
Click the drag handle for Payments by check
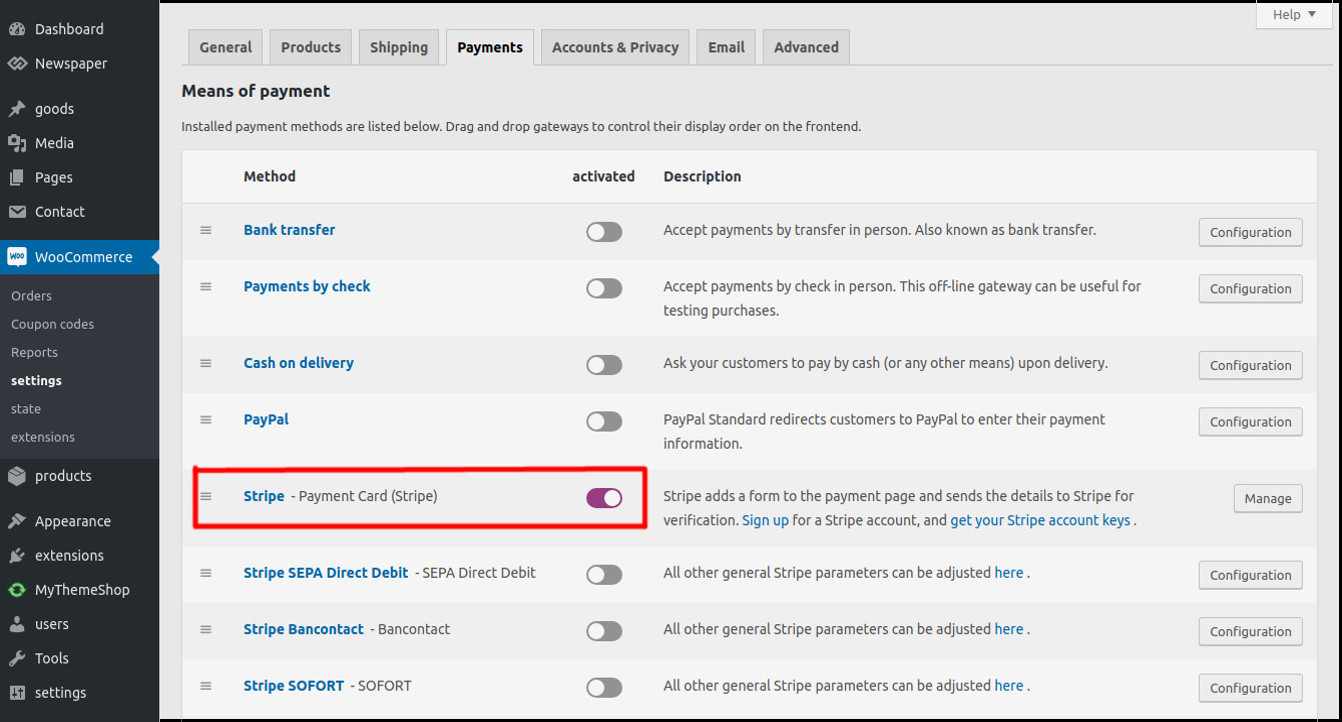[x=206, y=287]
